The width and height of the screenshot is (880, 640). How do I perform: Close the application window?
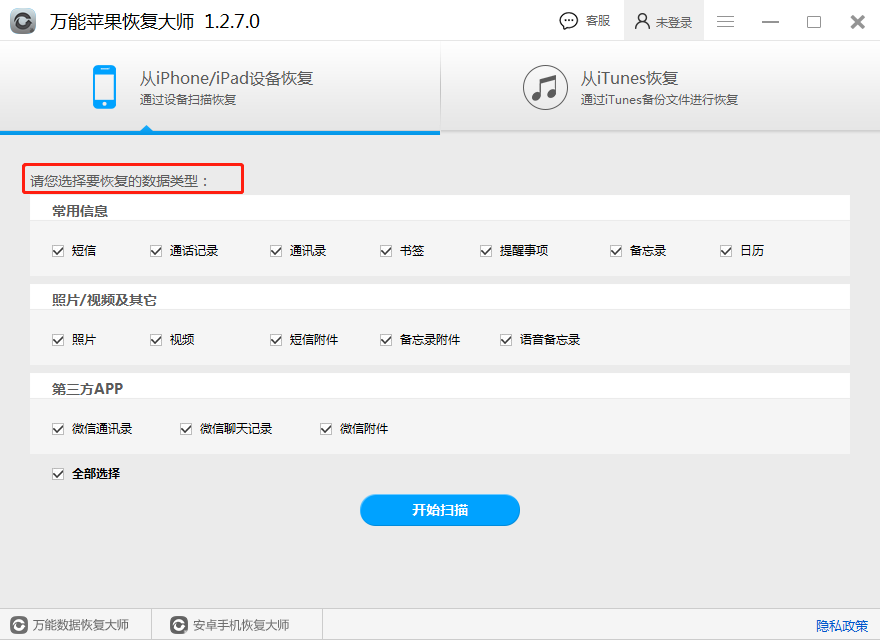(858, 22)
